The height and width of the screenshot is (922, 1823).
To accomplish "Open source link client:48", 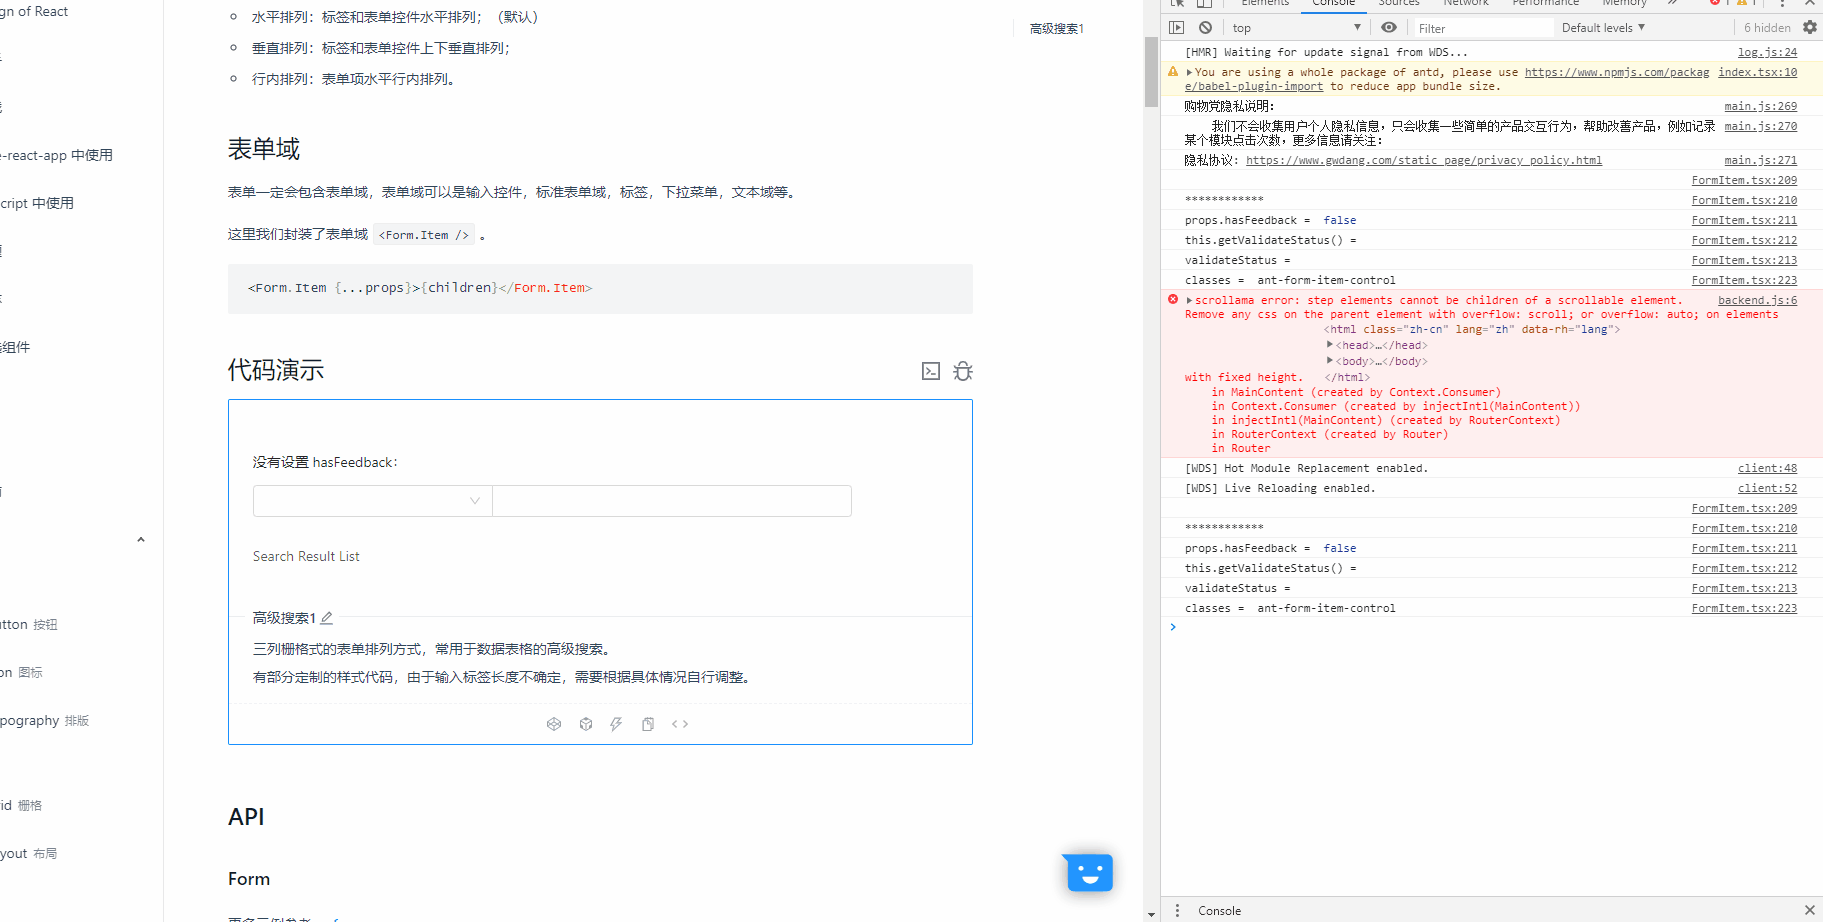I will coord(1767,468).
